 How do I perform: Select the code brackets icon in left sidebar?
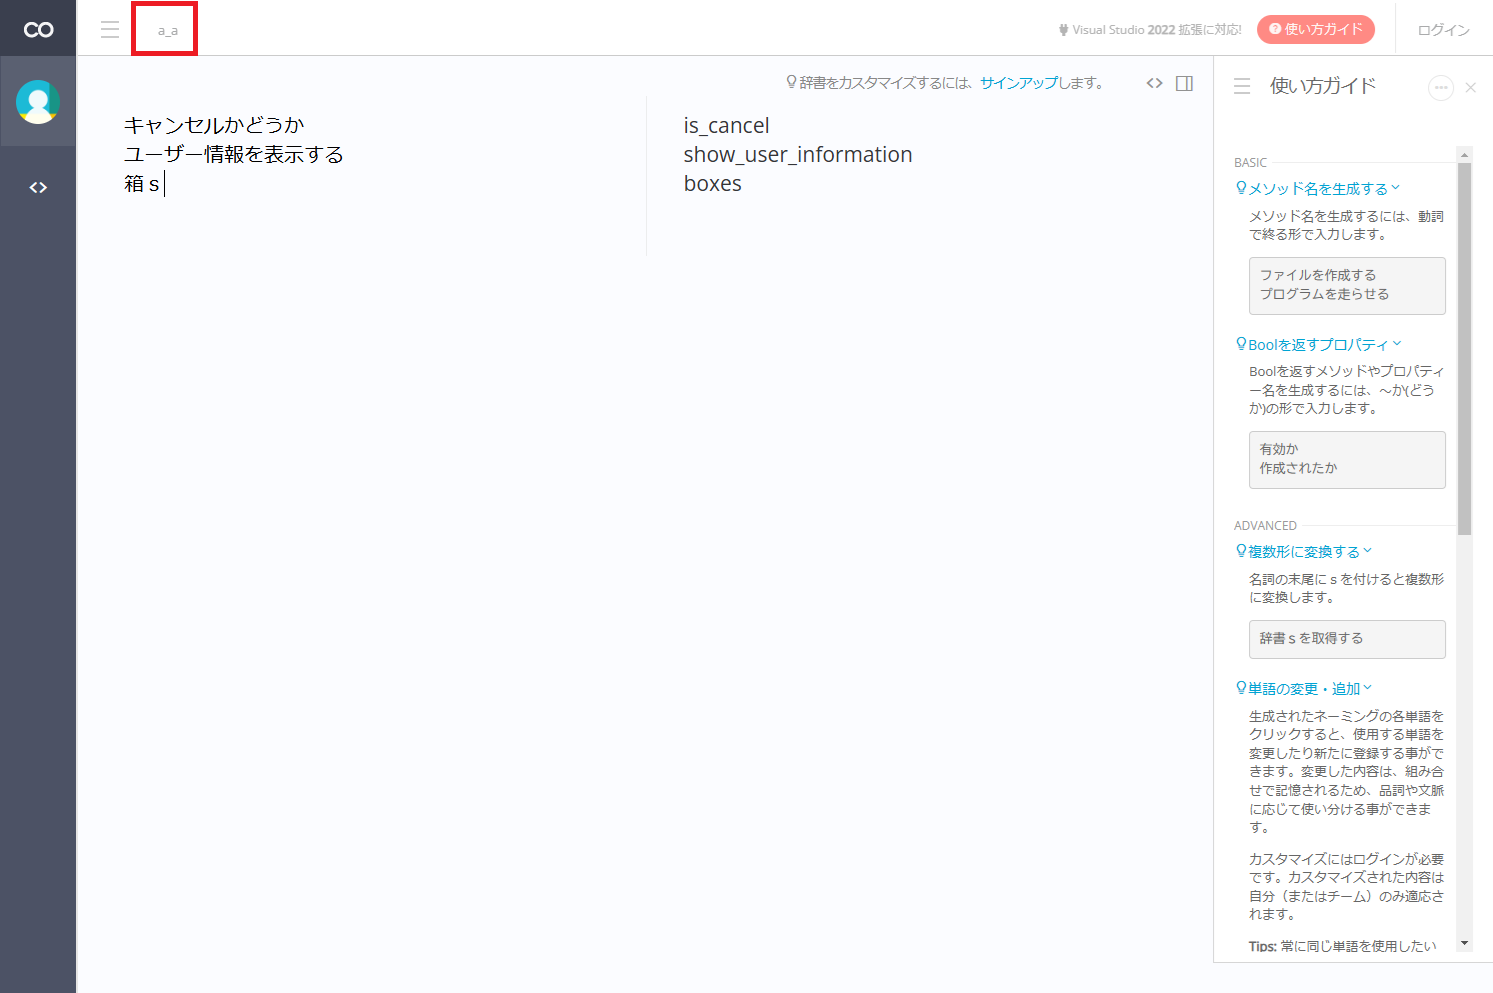point(38,188)
